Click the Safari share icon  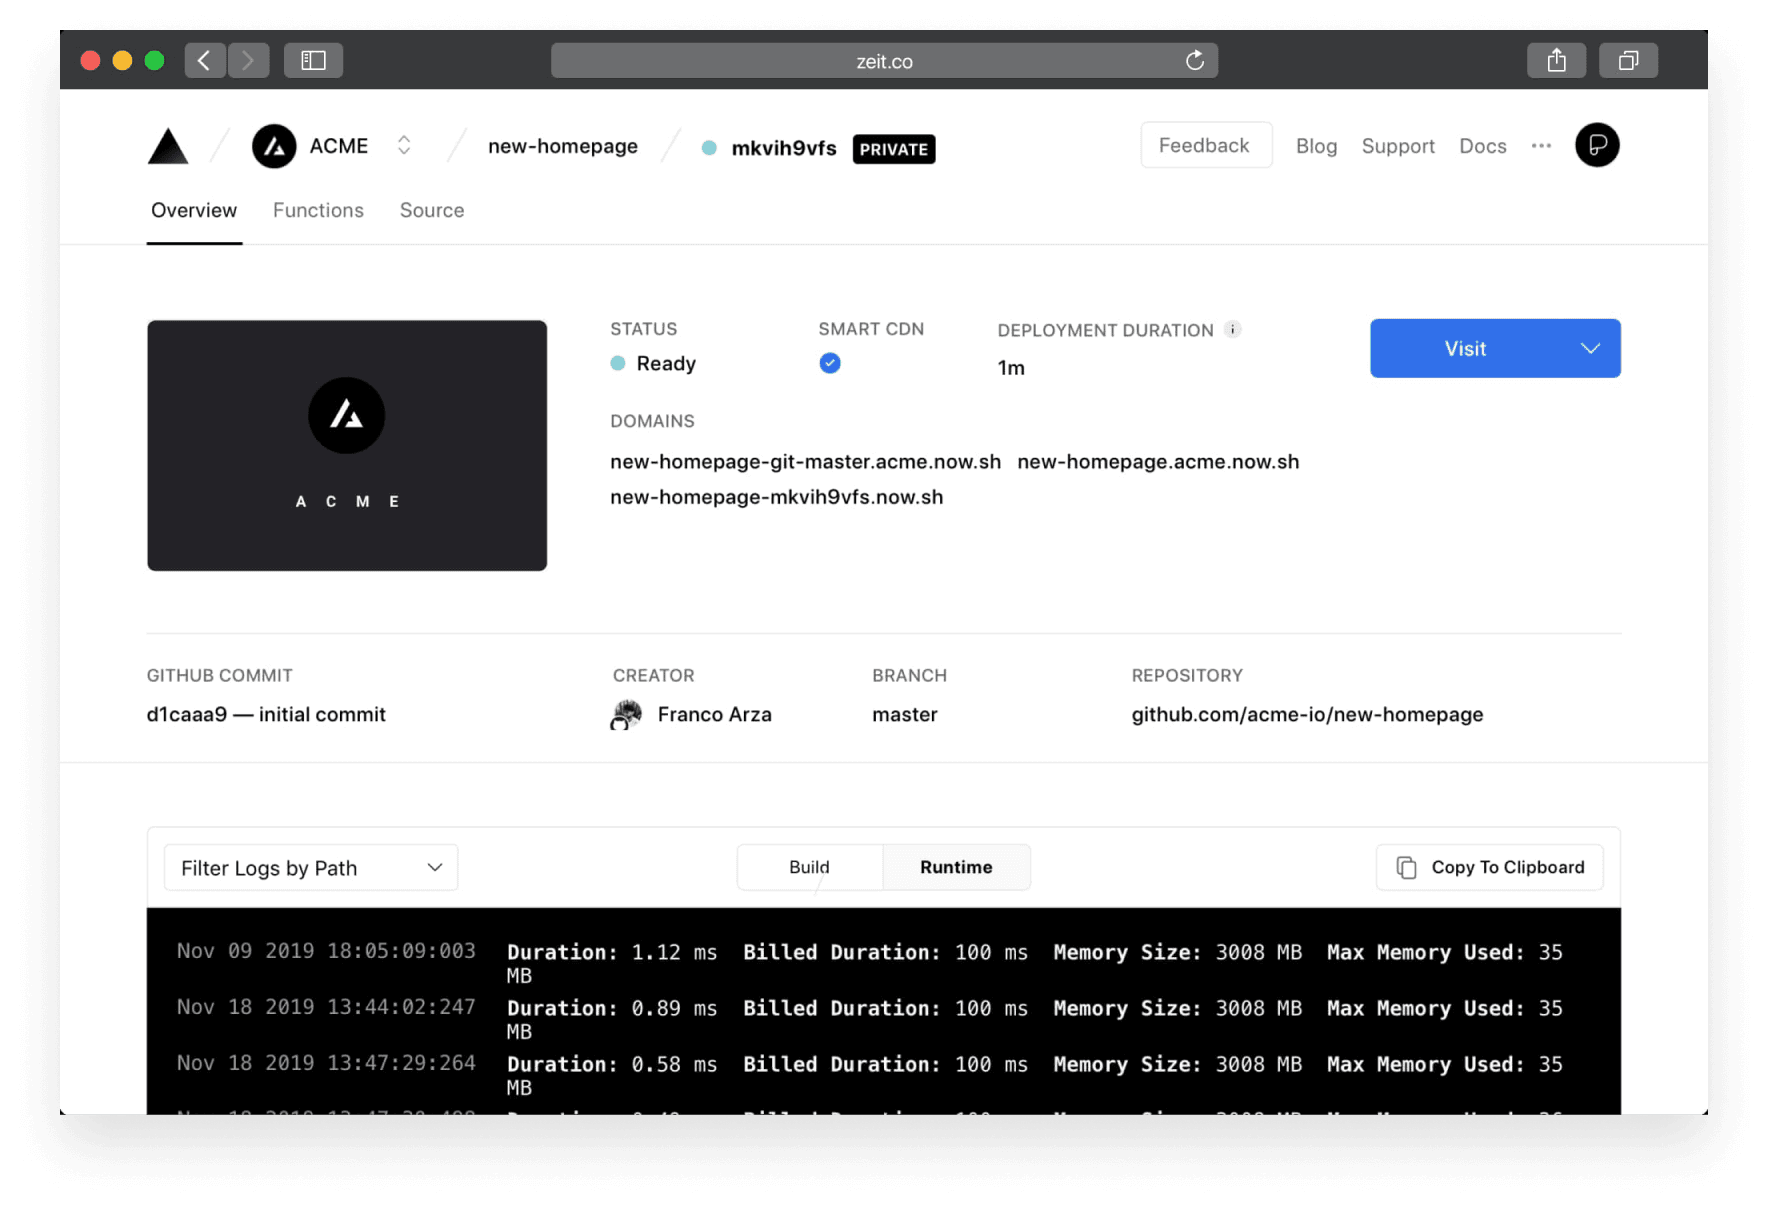[x=1556, y=60]
